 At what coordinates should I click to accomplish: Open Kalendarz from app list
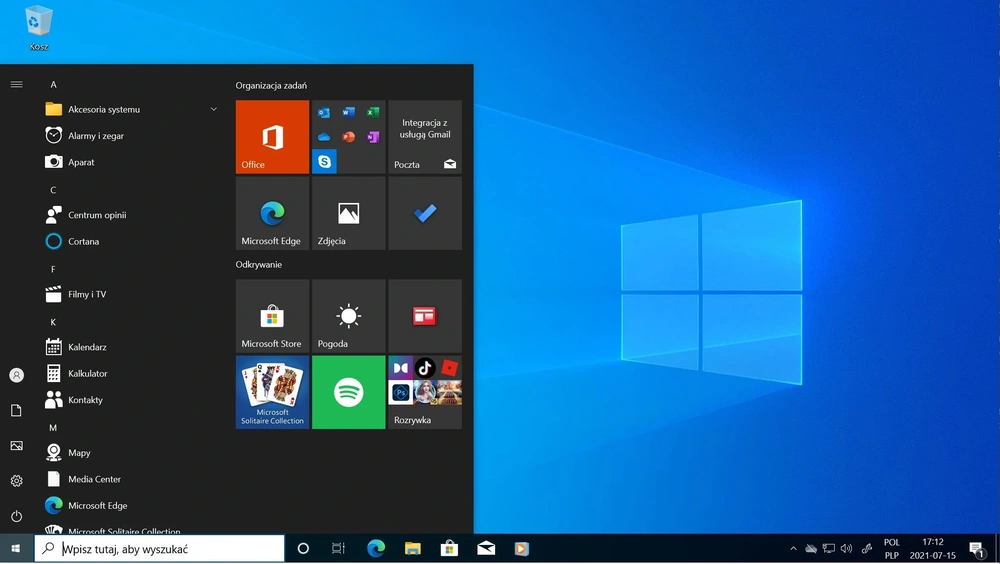(132, 347)
